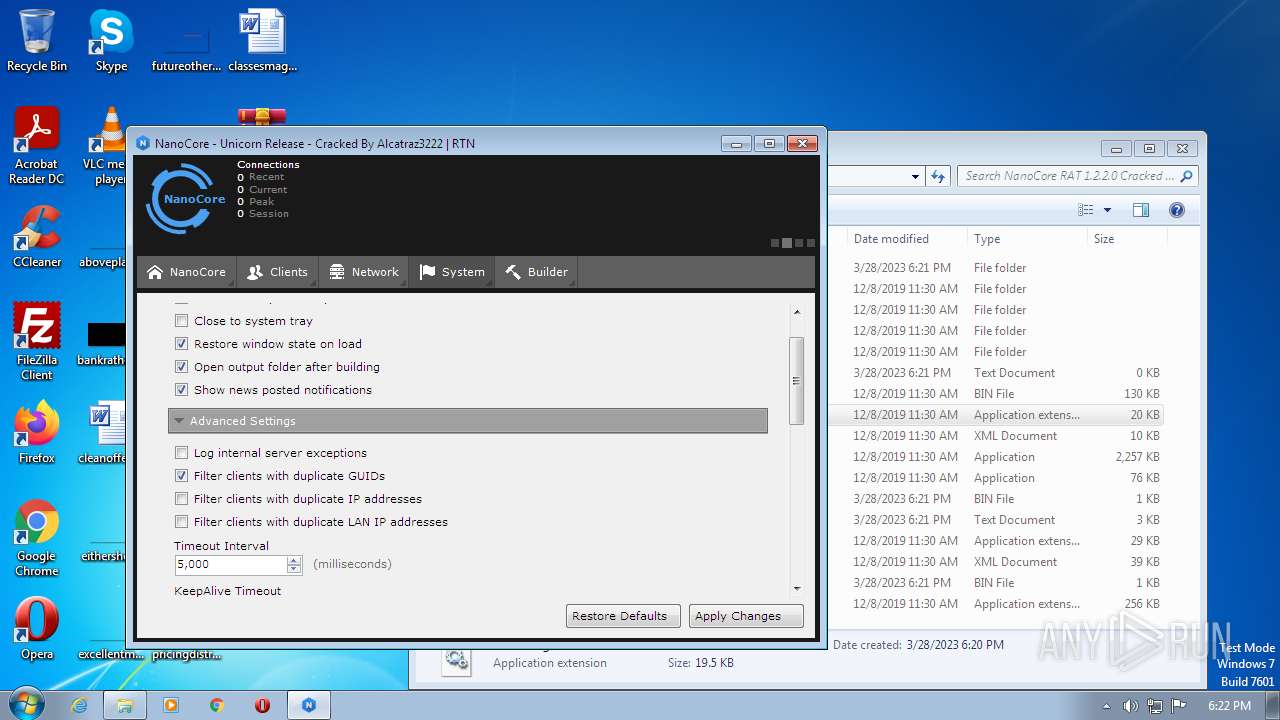Click settings scrollbar down arrow
Screen dimensions: 1280x720
(797, 589)
